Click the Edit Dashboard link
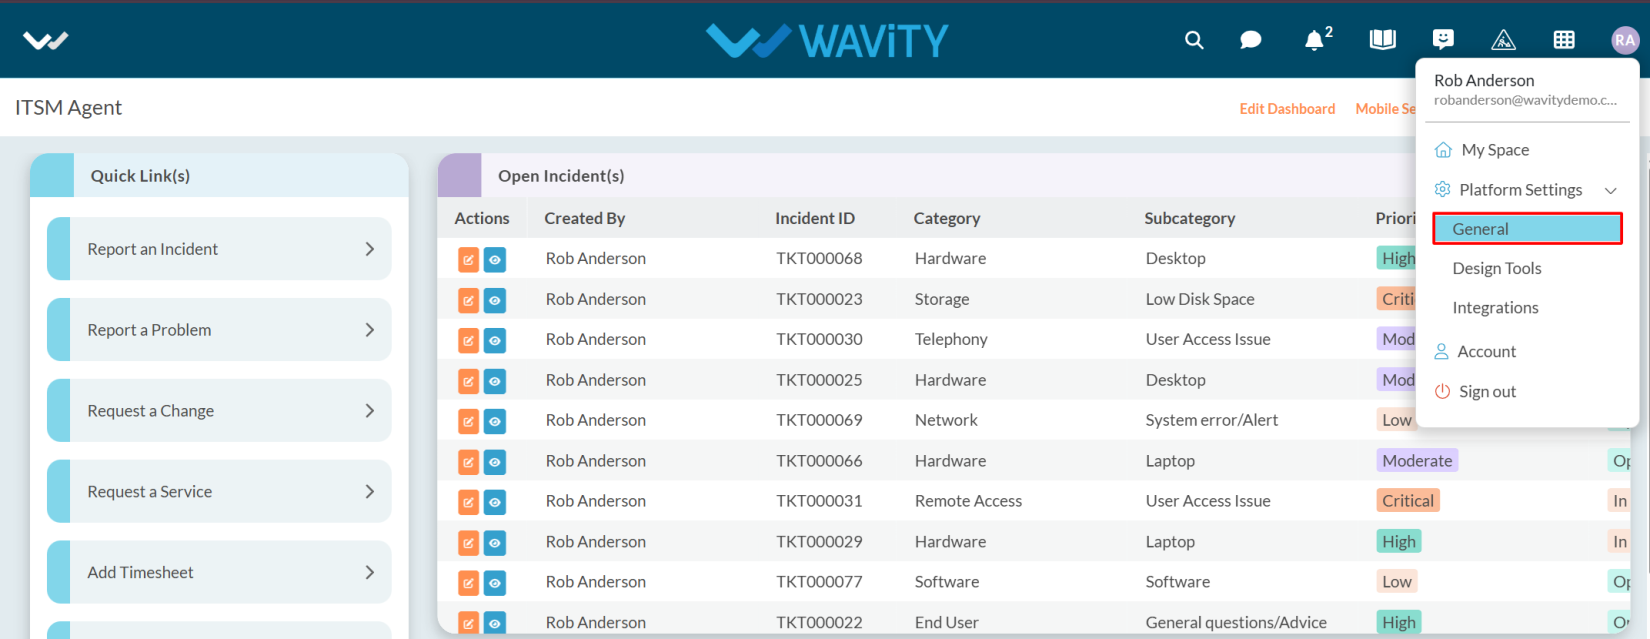This screenshot has width=1650, height=639. (x=1287, y=109)
